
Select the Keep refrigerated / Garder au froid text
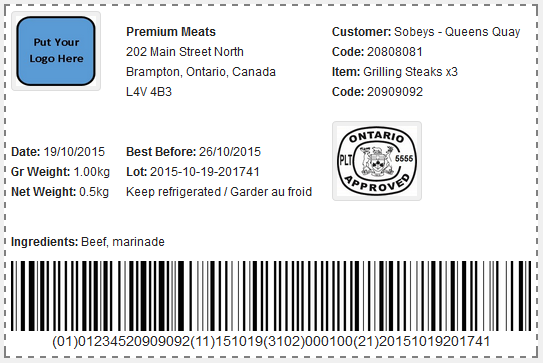point(219,192)
